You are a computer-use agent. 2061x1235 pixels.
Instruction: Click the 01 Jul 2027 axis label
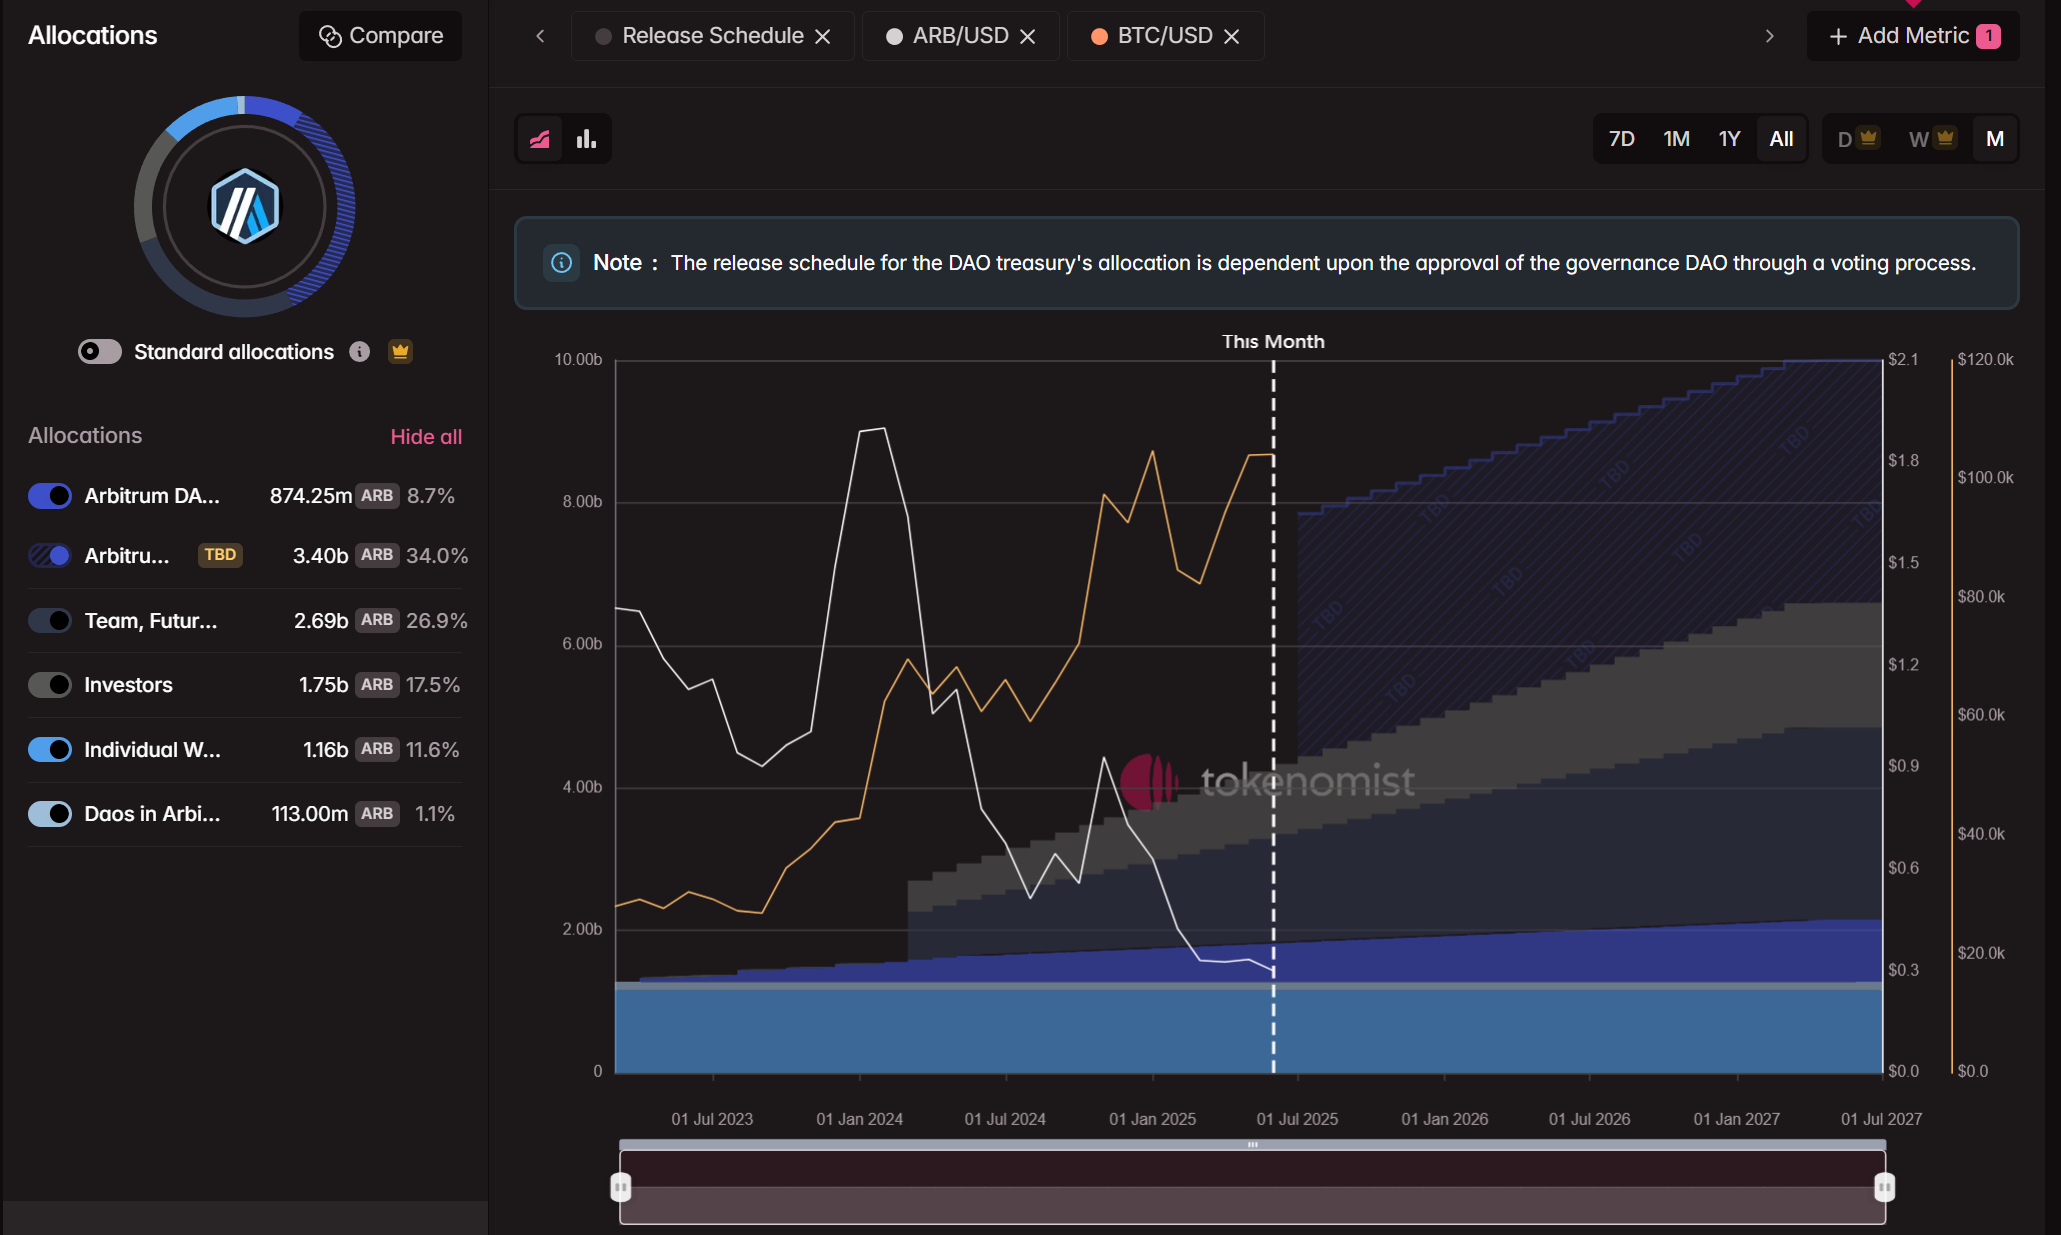click(x=1881, y=1119)
